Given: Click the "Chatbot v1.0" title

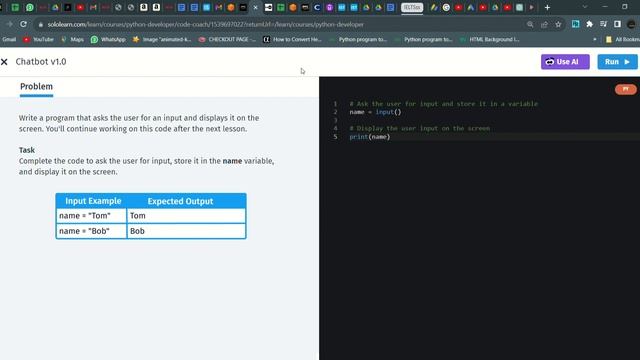Looking at the screenshot, I should click(41, 62).
